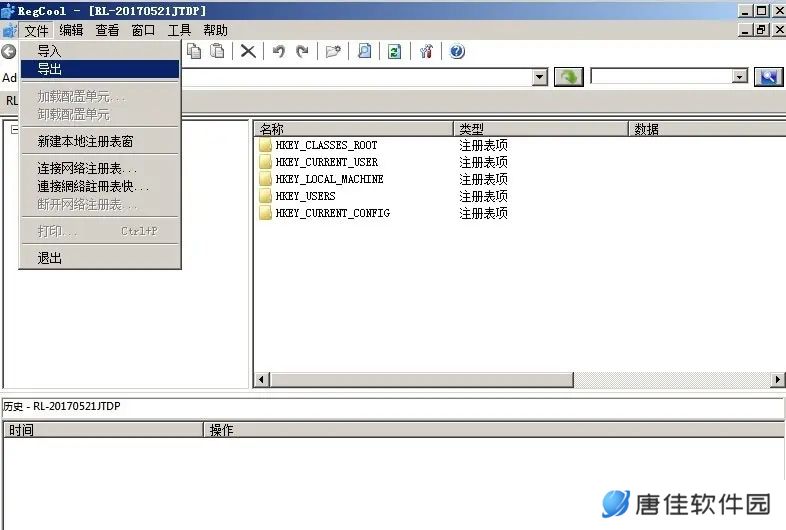Sort by the 类型 column header
Screen dimensions: 786x530
point(541,129)
